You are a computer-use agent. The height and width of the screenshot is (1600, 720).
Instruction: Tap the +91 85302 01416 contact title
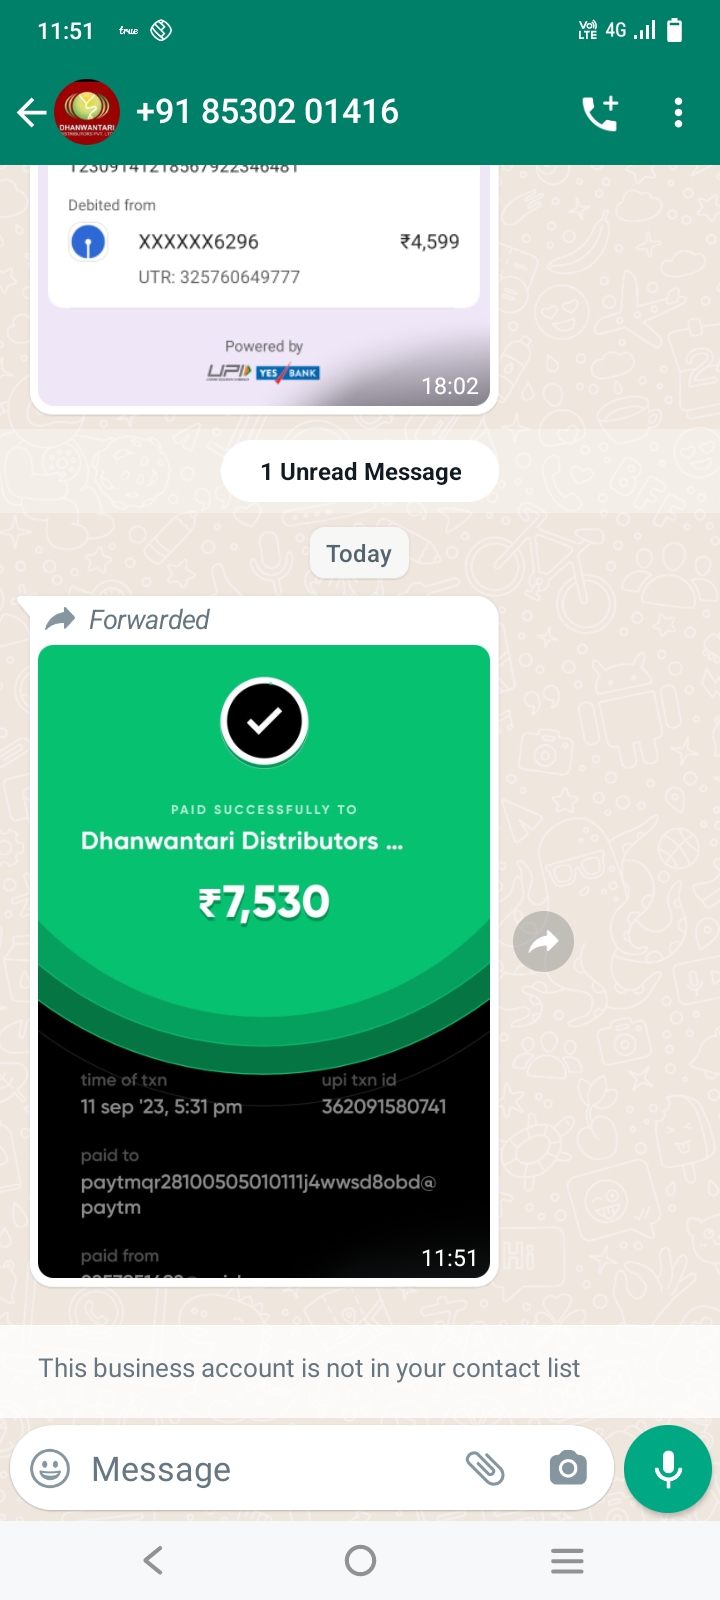click(267, 112)
